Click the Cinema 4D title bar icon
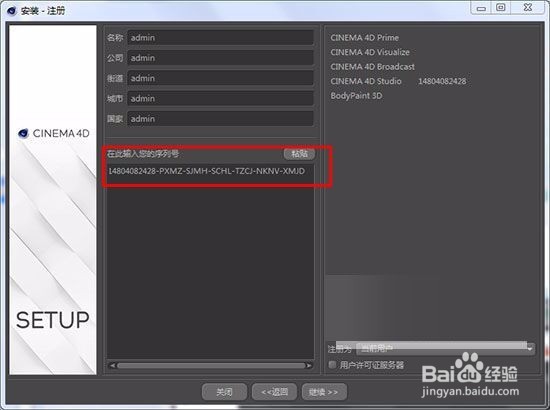 click(x=12, y=11)
